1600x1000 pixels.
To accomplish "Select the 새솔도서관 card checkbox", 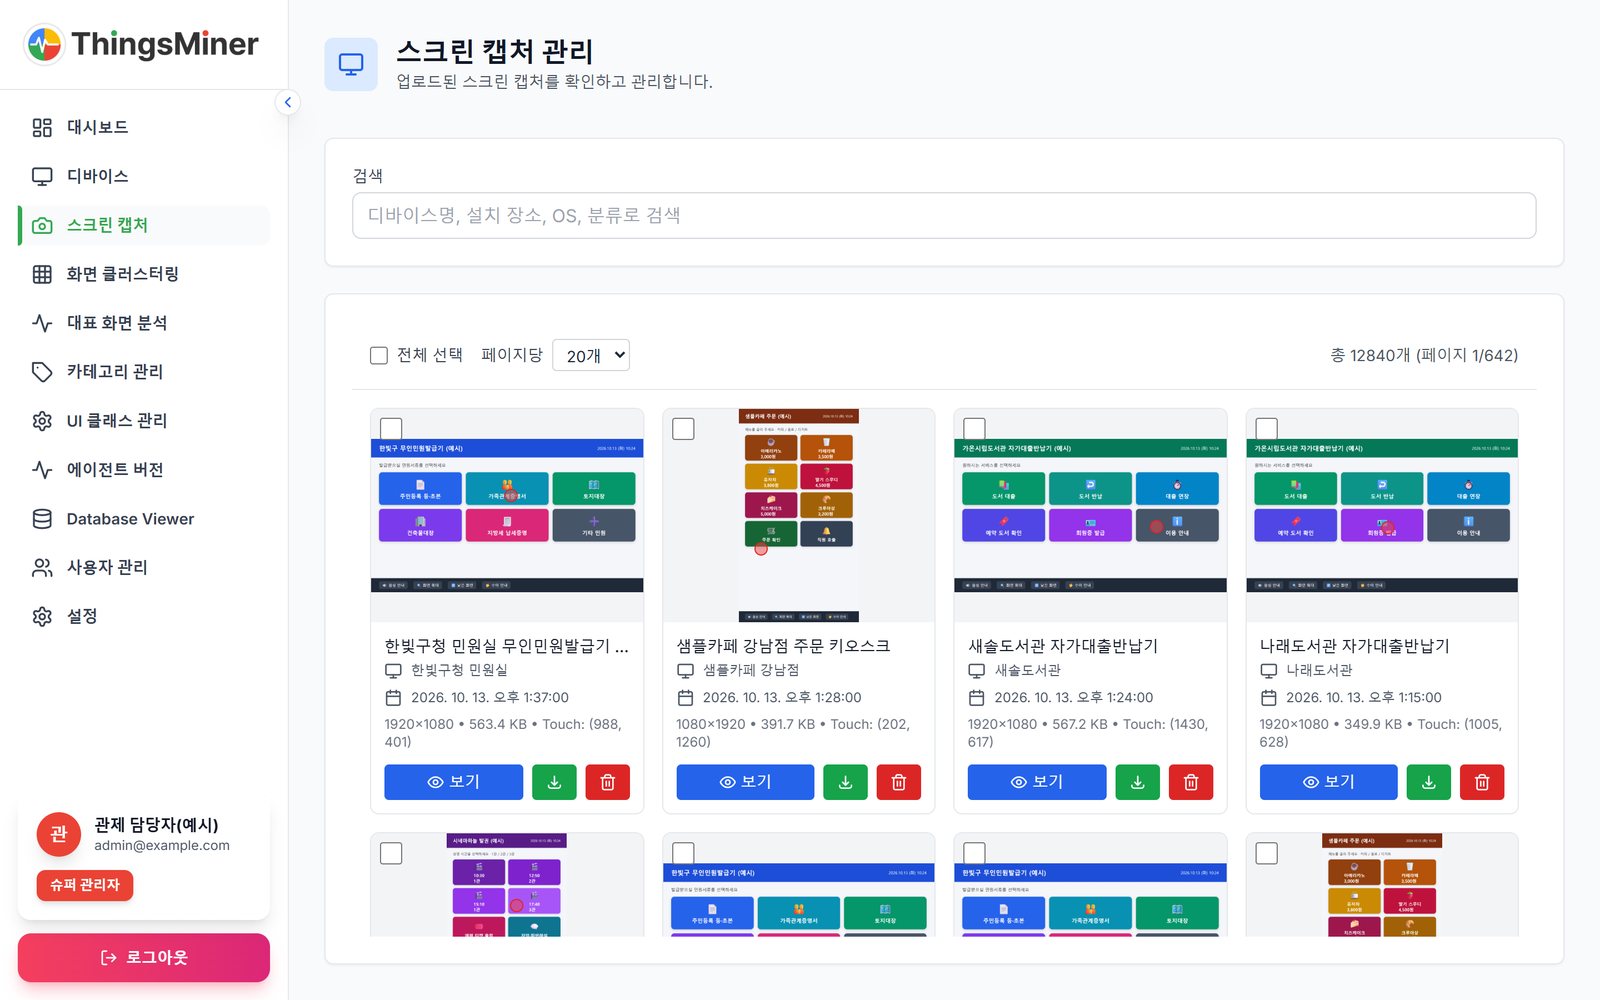I will point(974,429).
